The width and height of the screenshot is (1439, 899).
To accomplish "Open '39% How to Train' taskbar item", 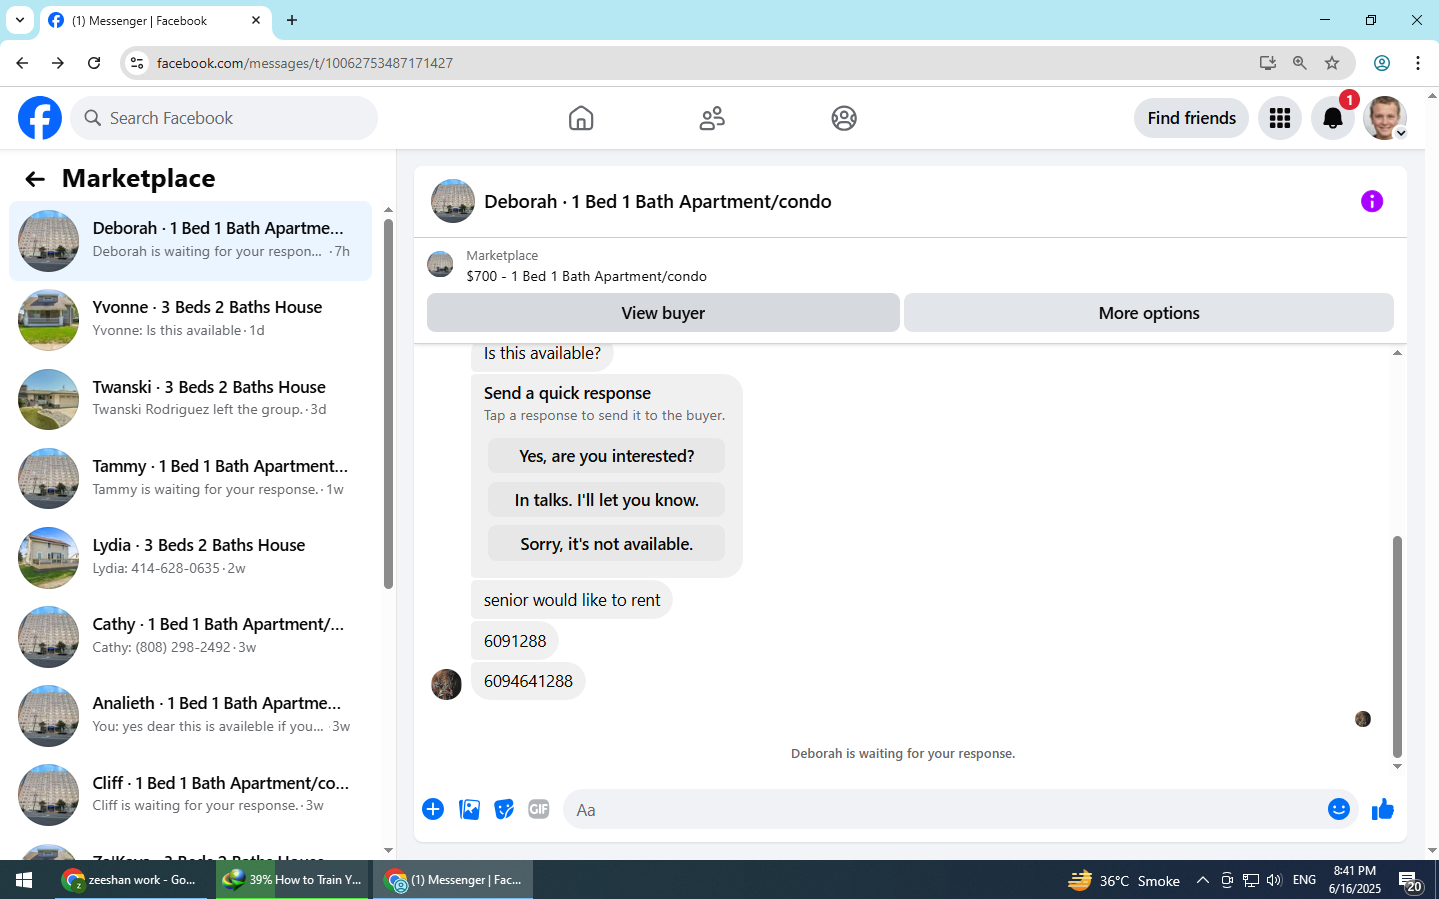I will click(293, 880).
